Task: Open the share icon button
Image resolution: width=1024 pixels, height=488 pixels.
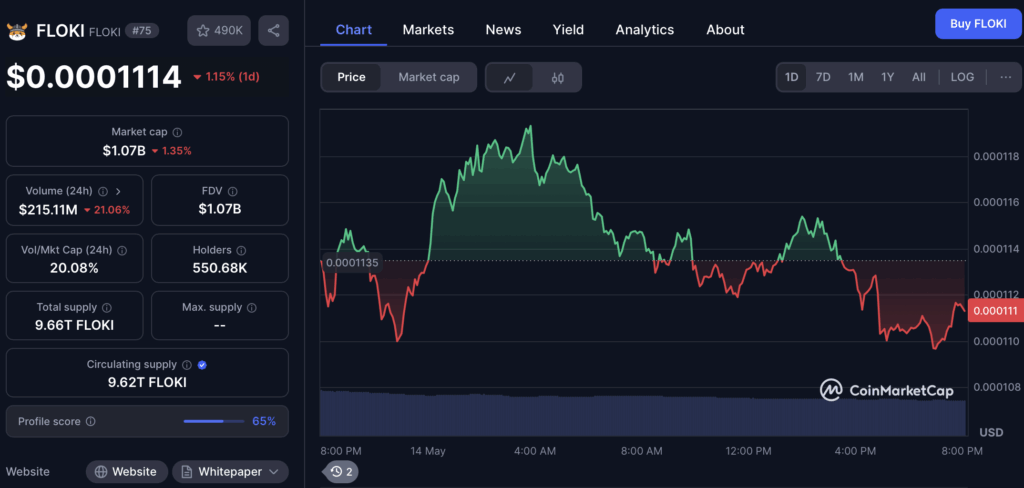Action: click(x=274, y=31)
